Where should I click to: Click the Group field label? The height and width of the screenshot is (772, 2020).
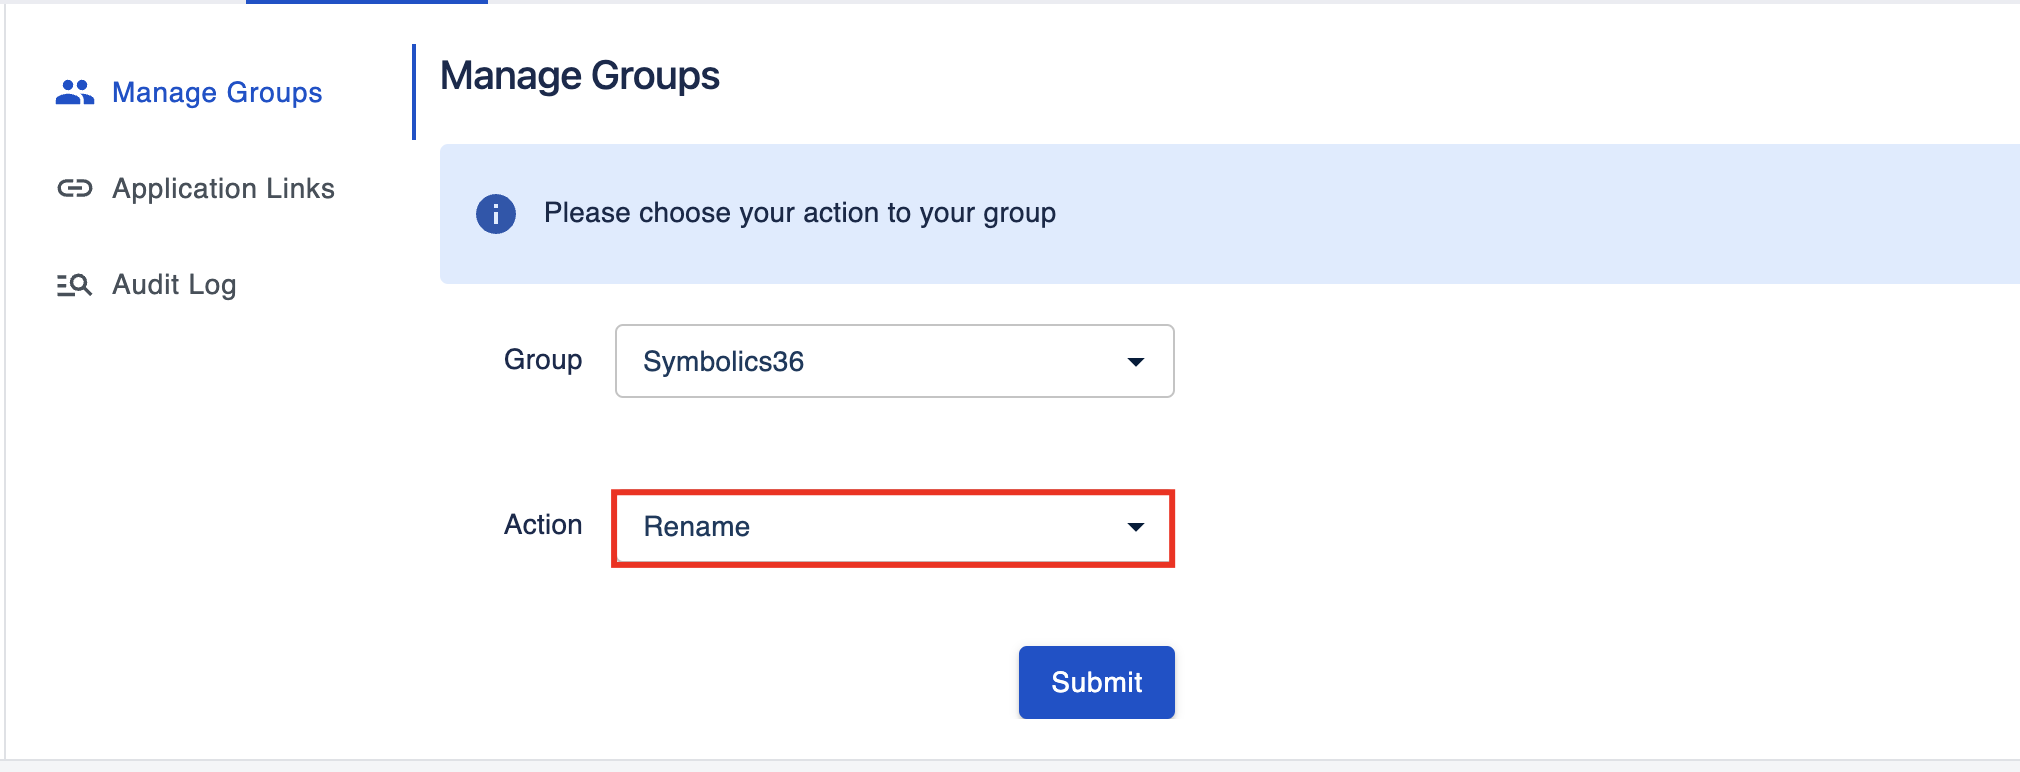542,360
